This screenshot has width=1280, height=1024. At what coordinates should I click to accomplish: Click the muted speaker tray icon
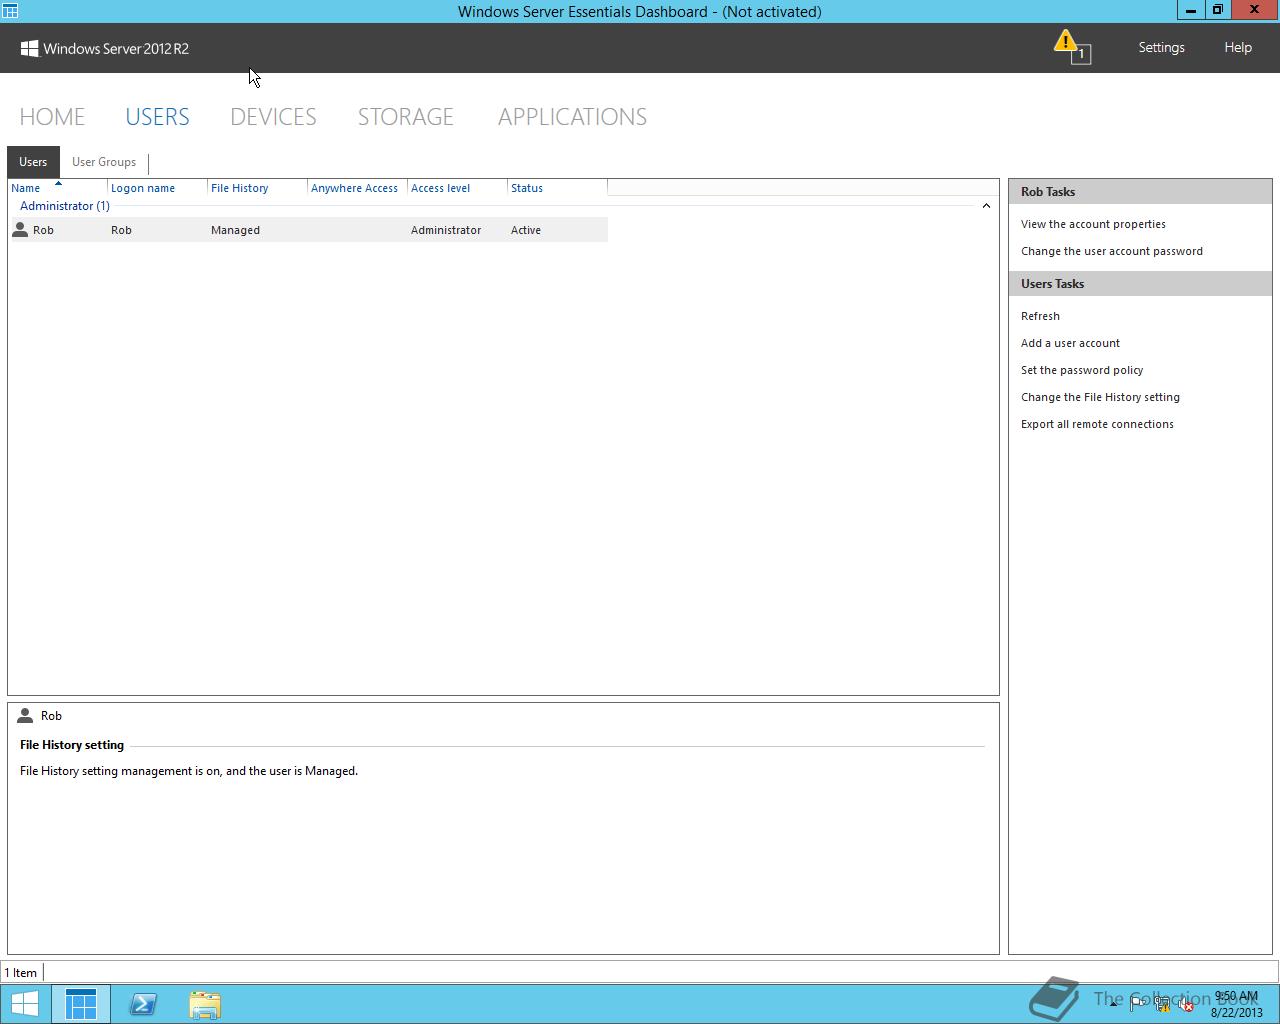pos(1185,1004)
